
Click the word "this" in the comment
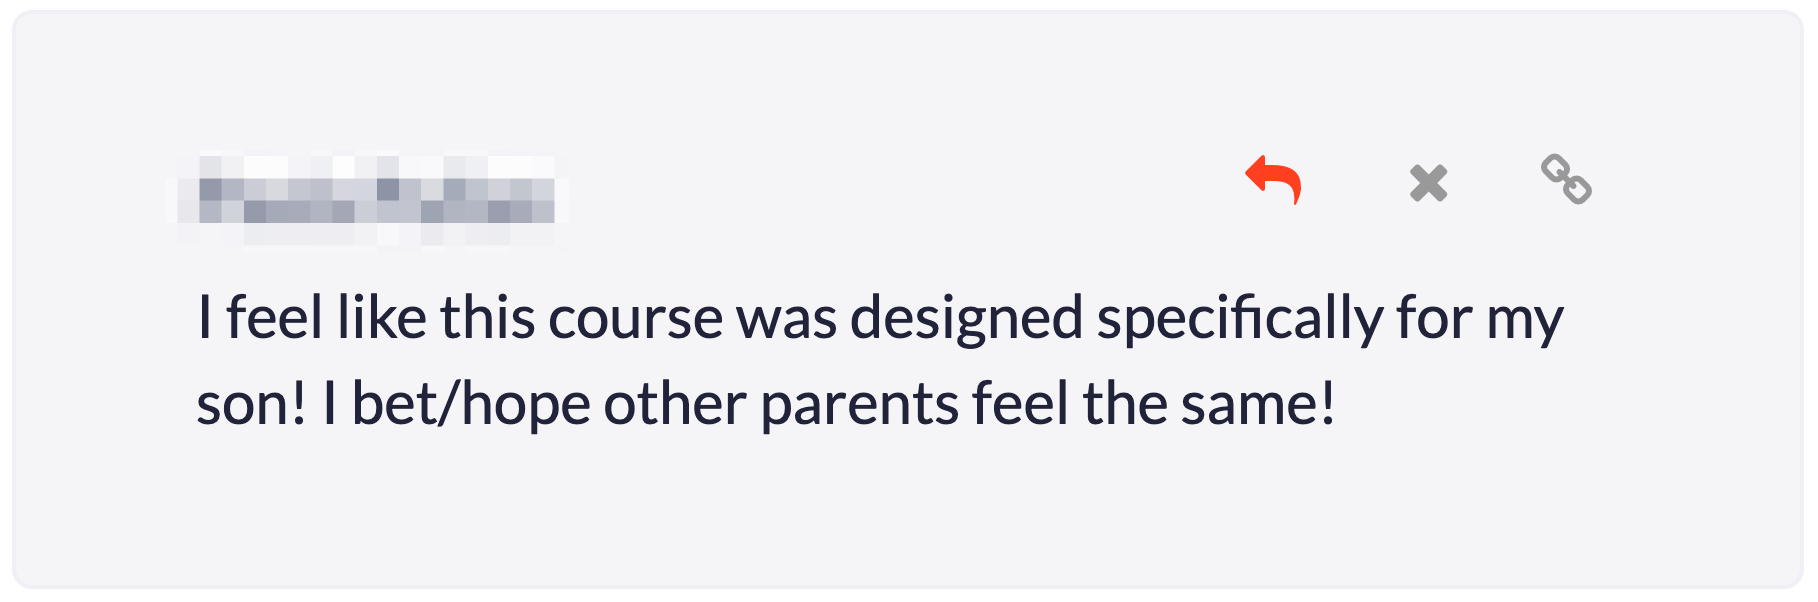pyautogui.click(x=488, y=319)
